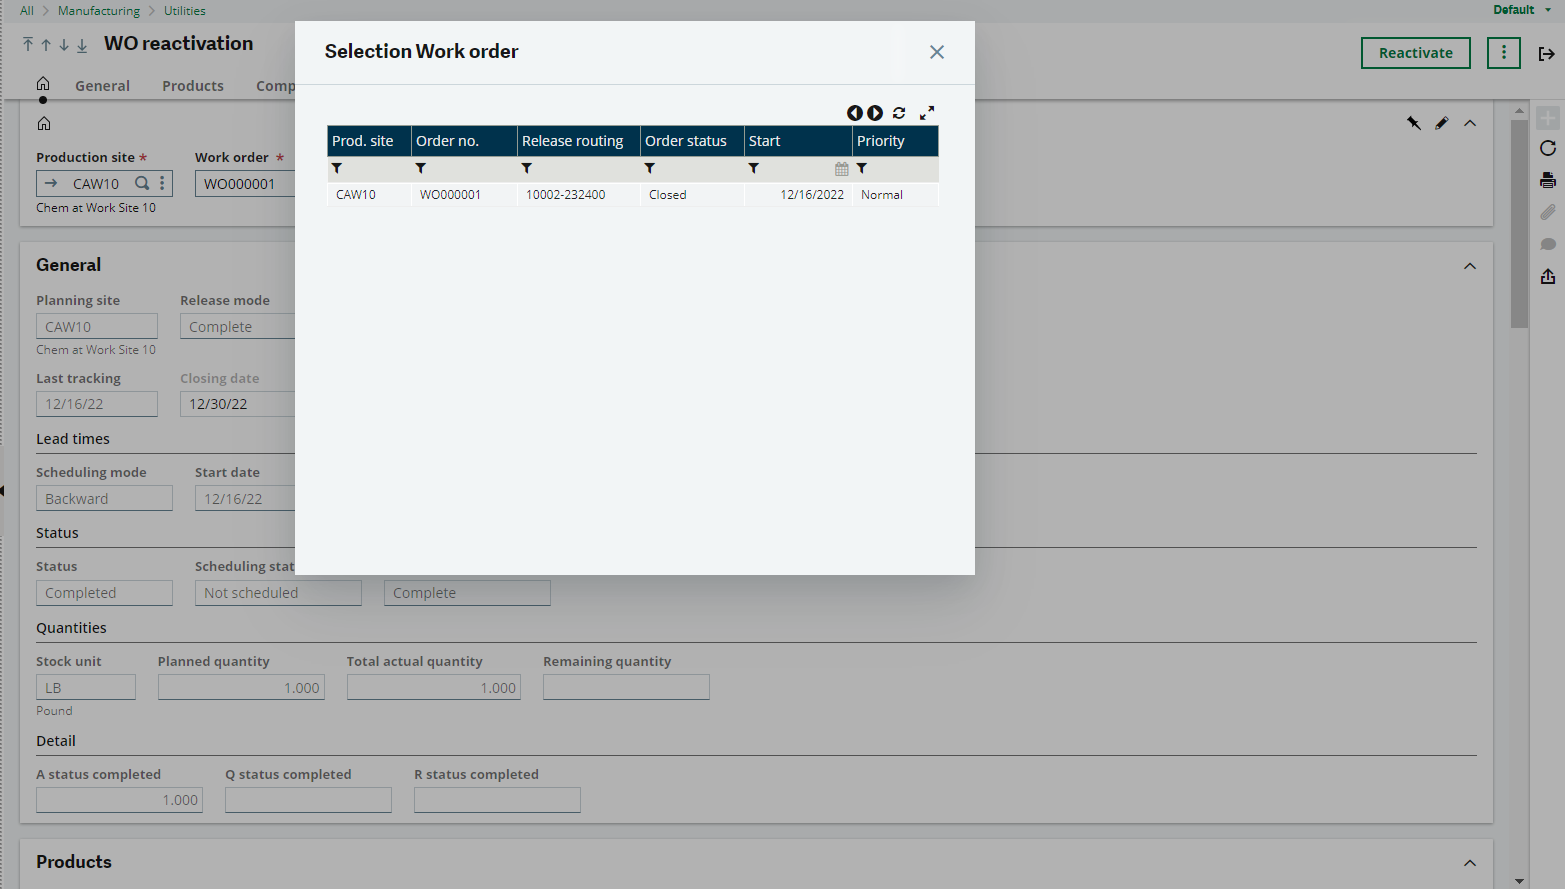1565x889 pixels.
Task: Toggle the filter on the Order status column
Action: [x=650, y=168]
